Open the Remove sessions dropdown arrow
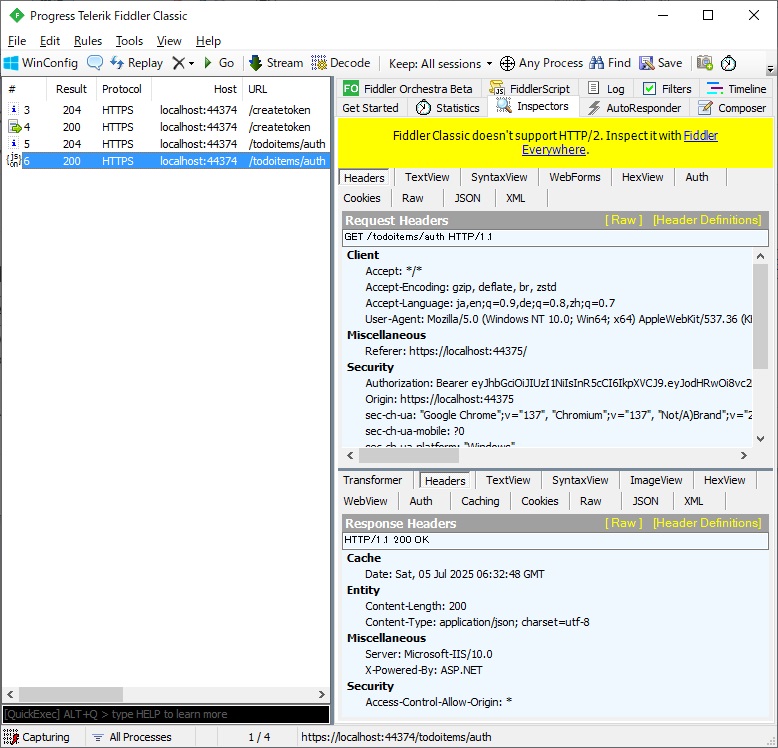The image size is (778, 748). (x=192, y=63)
